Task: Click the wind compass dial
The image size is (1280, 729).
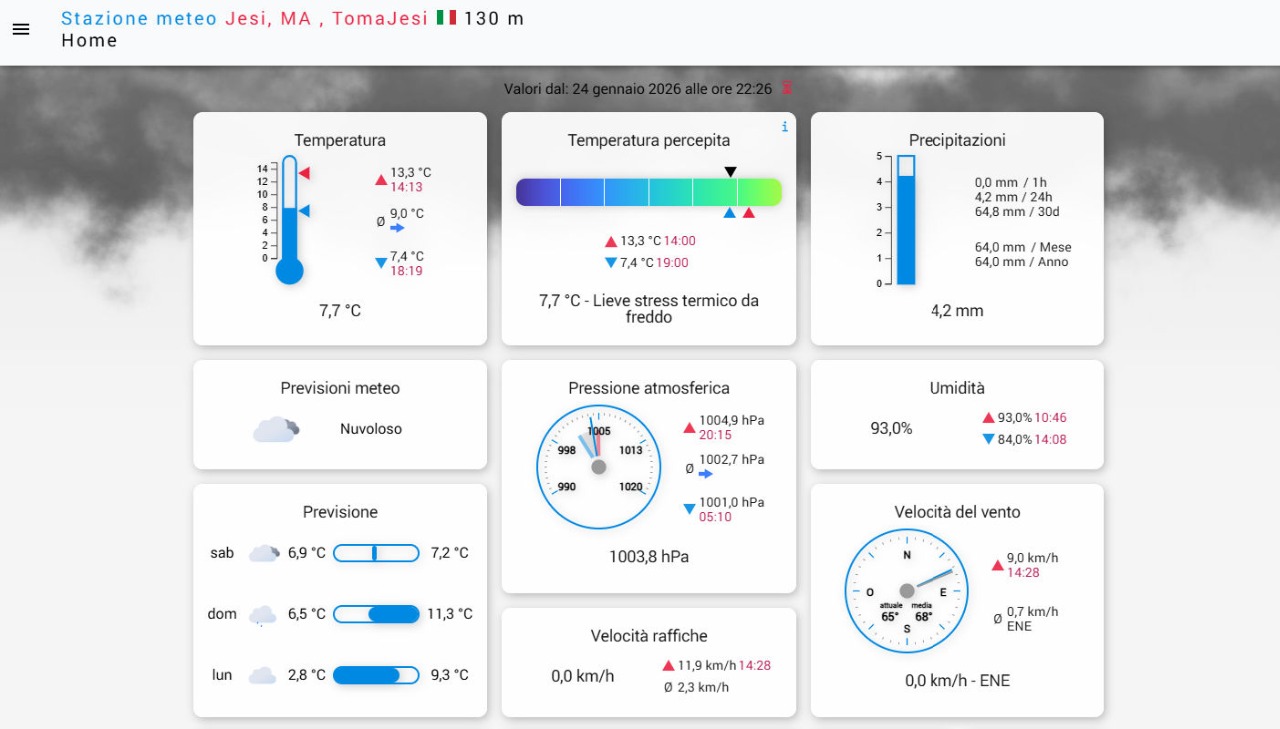Action: point(906,591)
